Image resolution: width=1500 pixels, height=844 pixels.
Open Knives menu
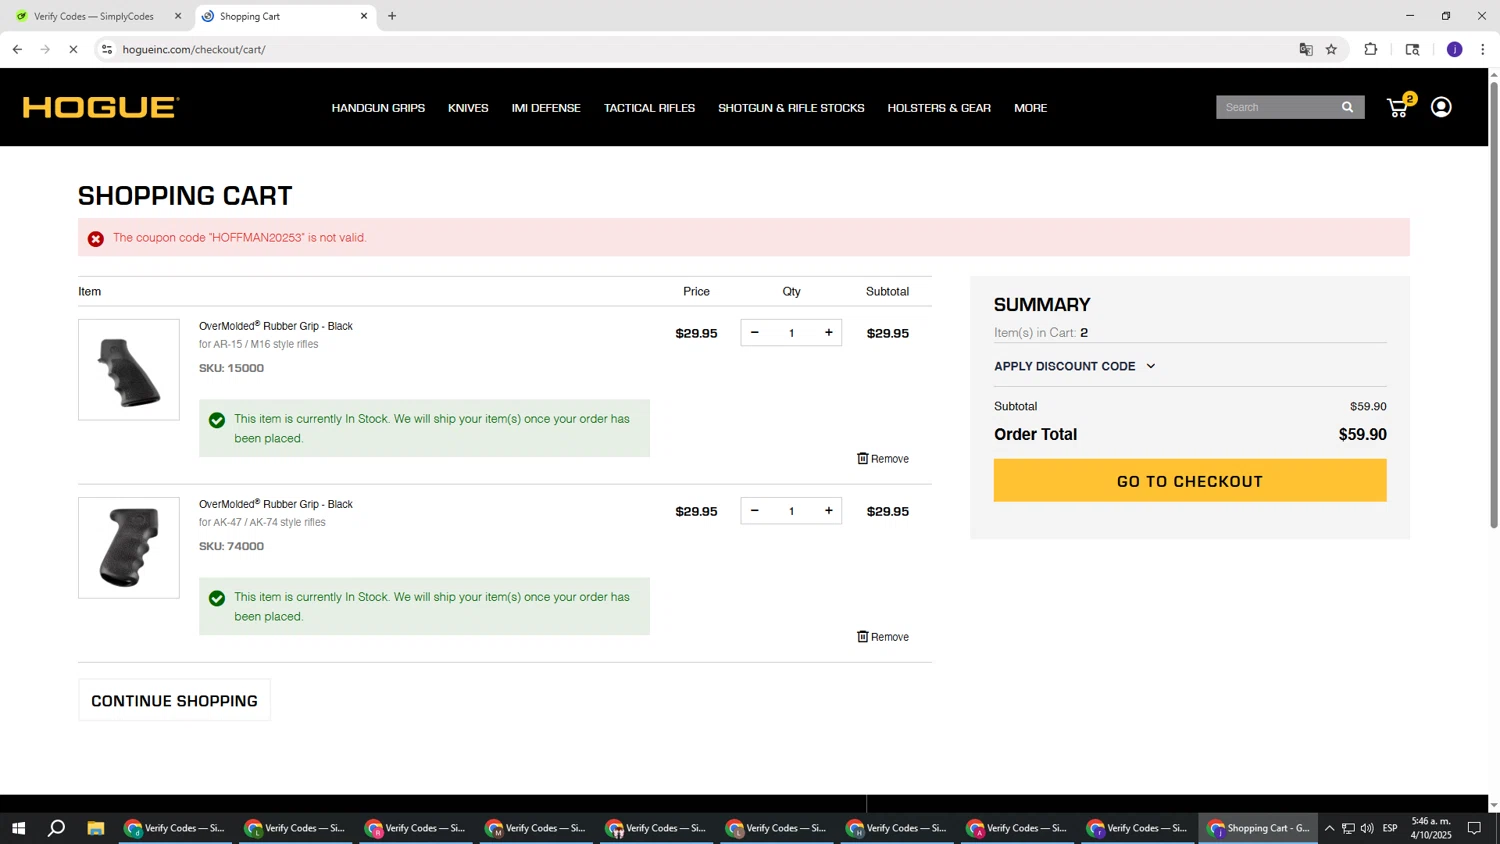[x=468, y=108]
